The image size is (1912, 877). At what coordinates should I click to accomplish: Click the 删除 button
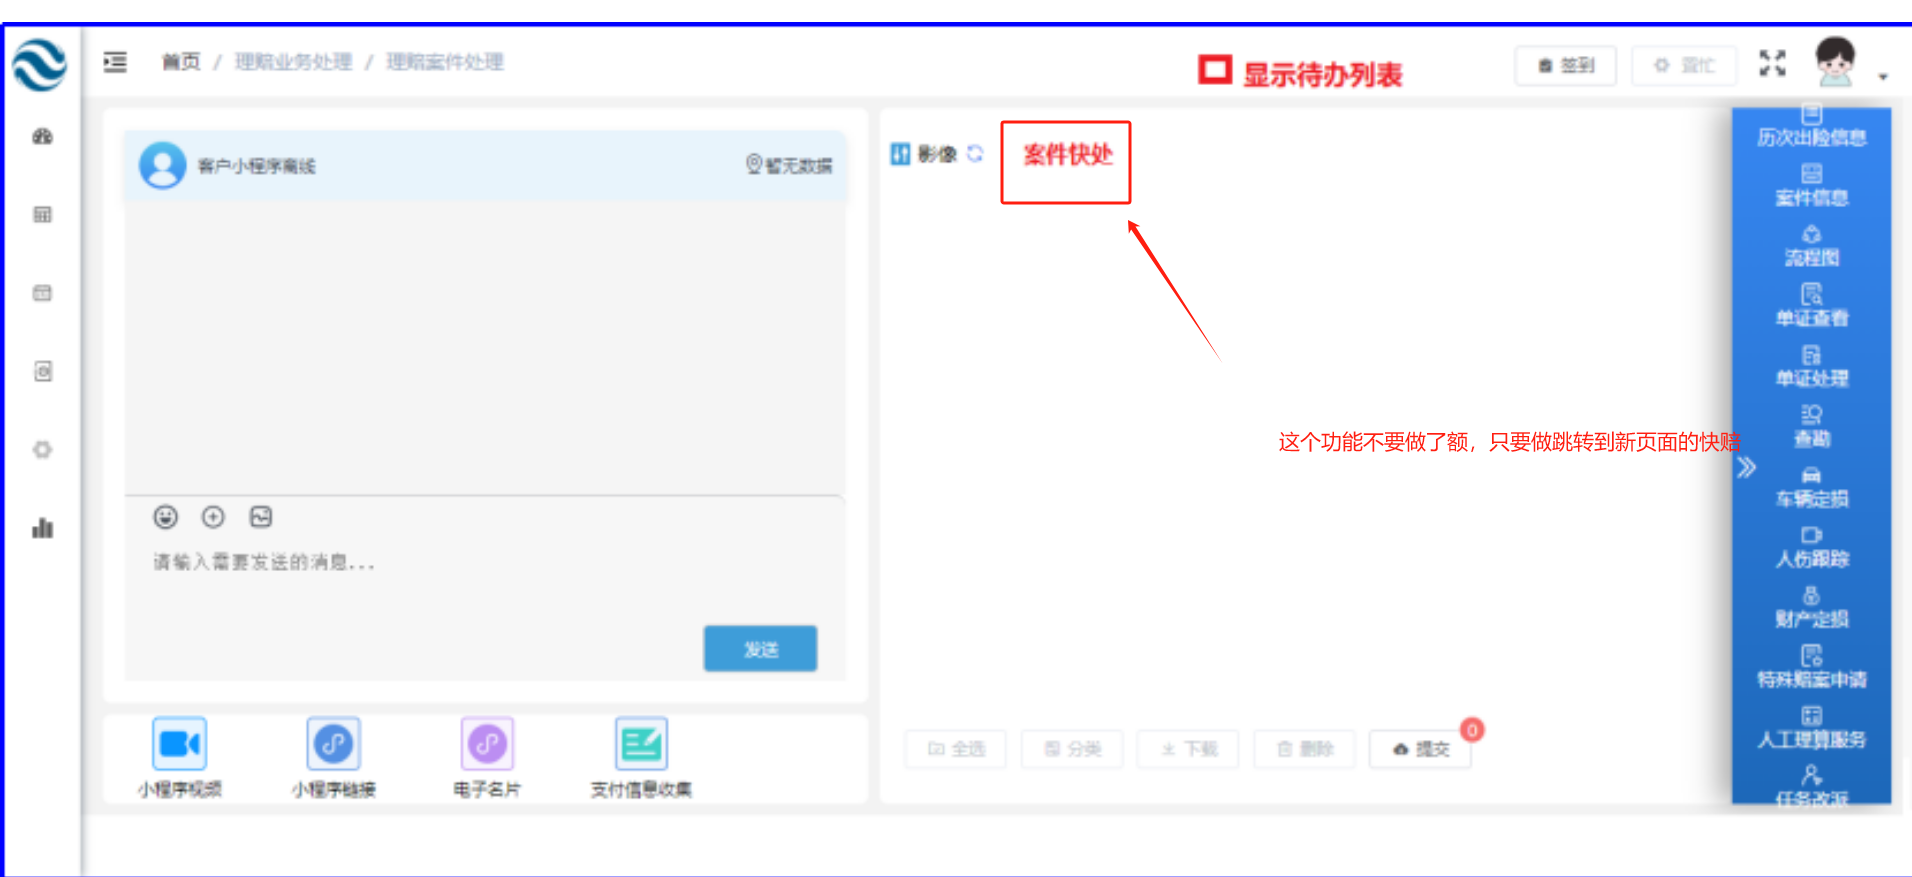[1304, 749]
